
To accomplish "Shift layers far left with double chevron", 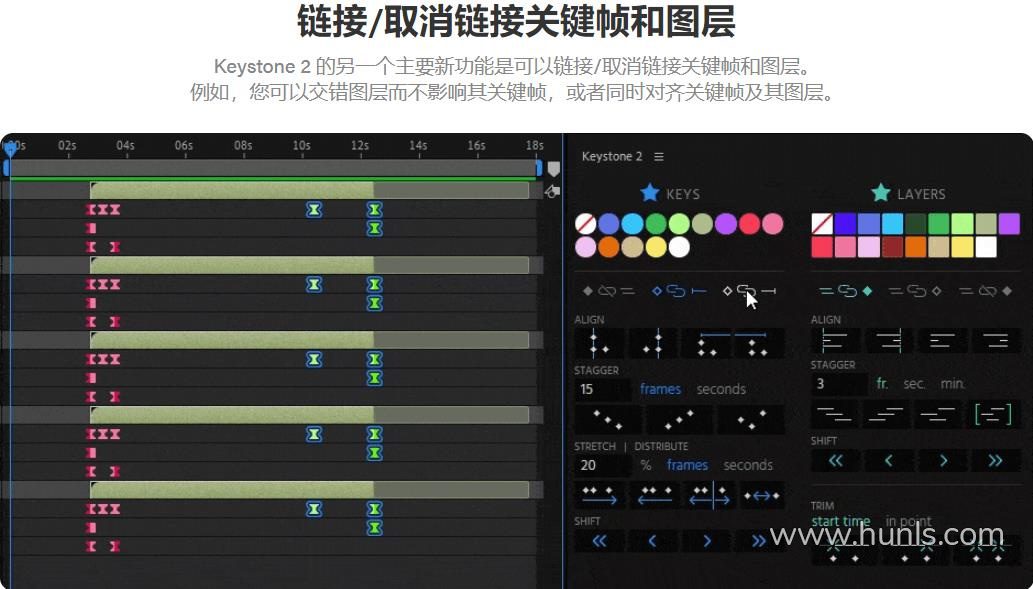I will [x=835, y=461].
